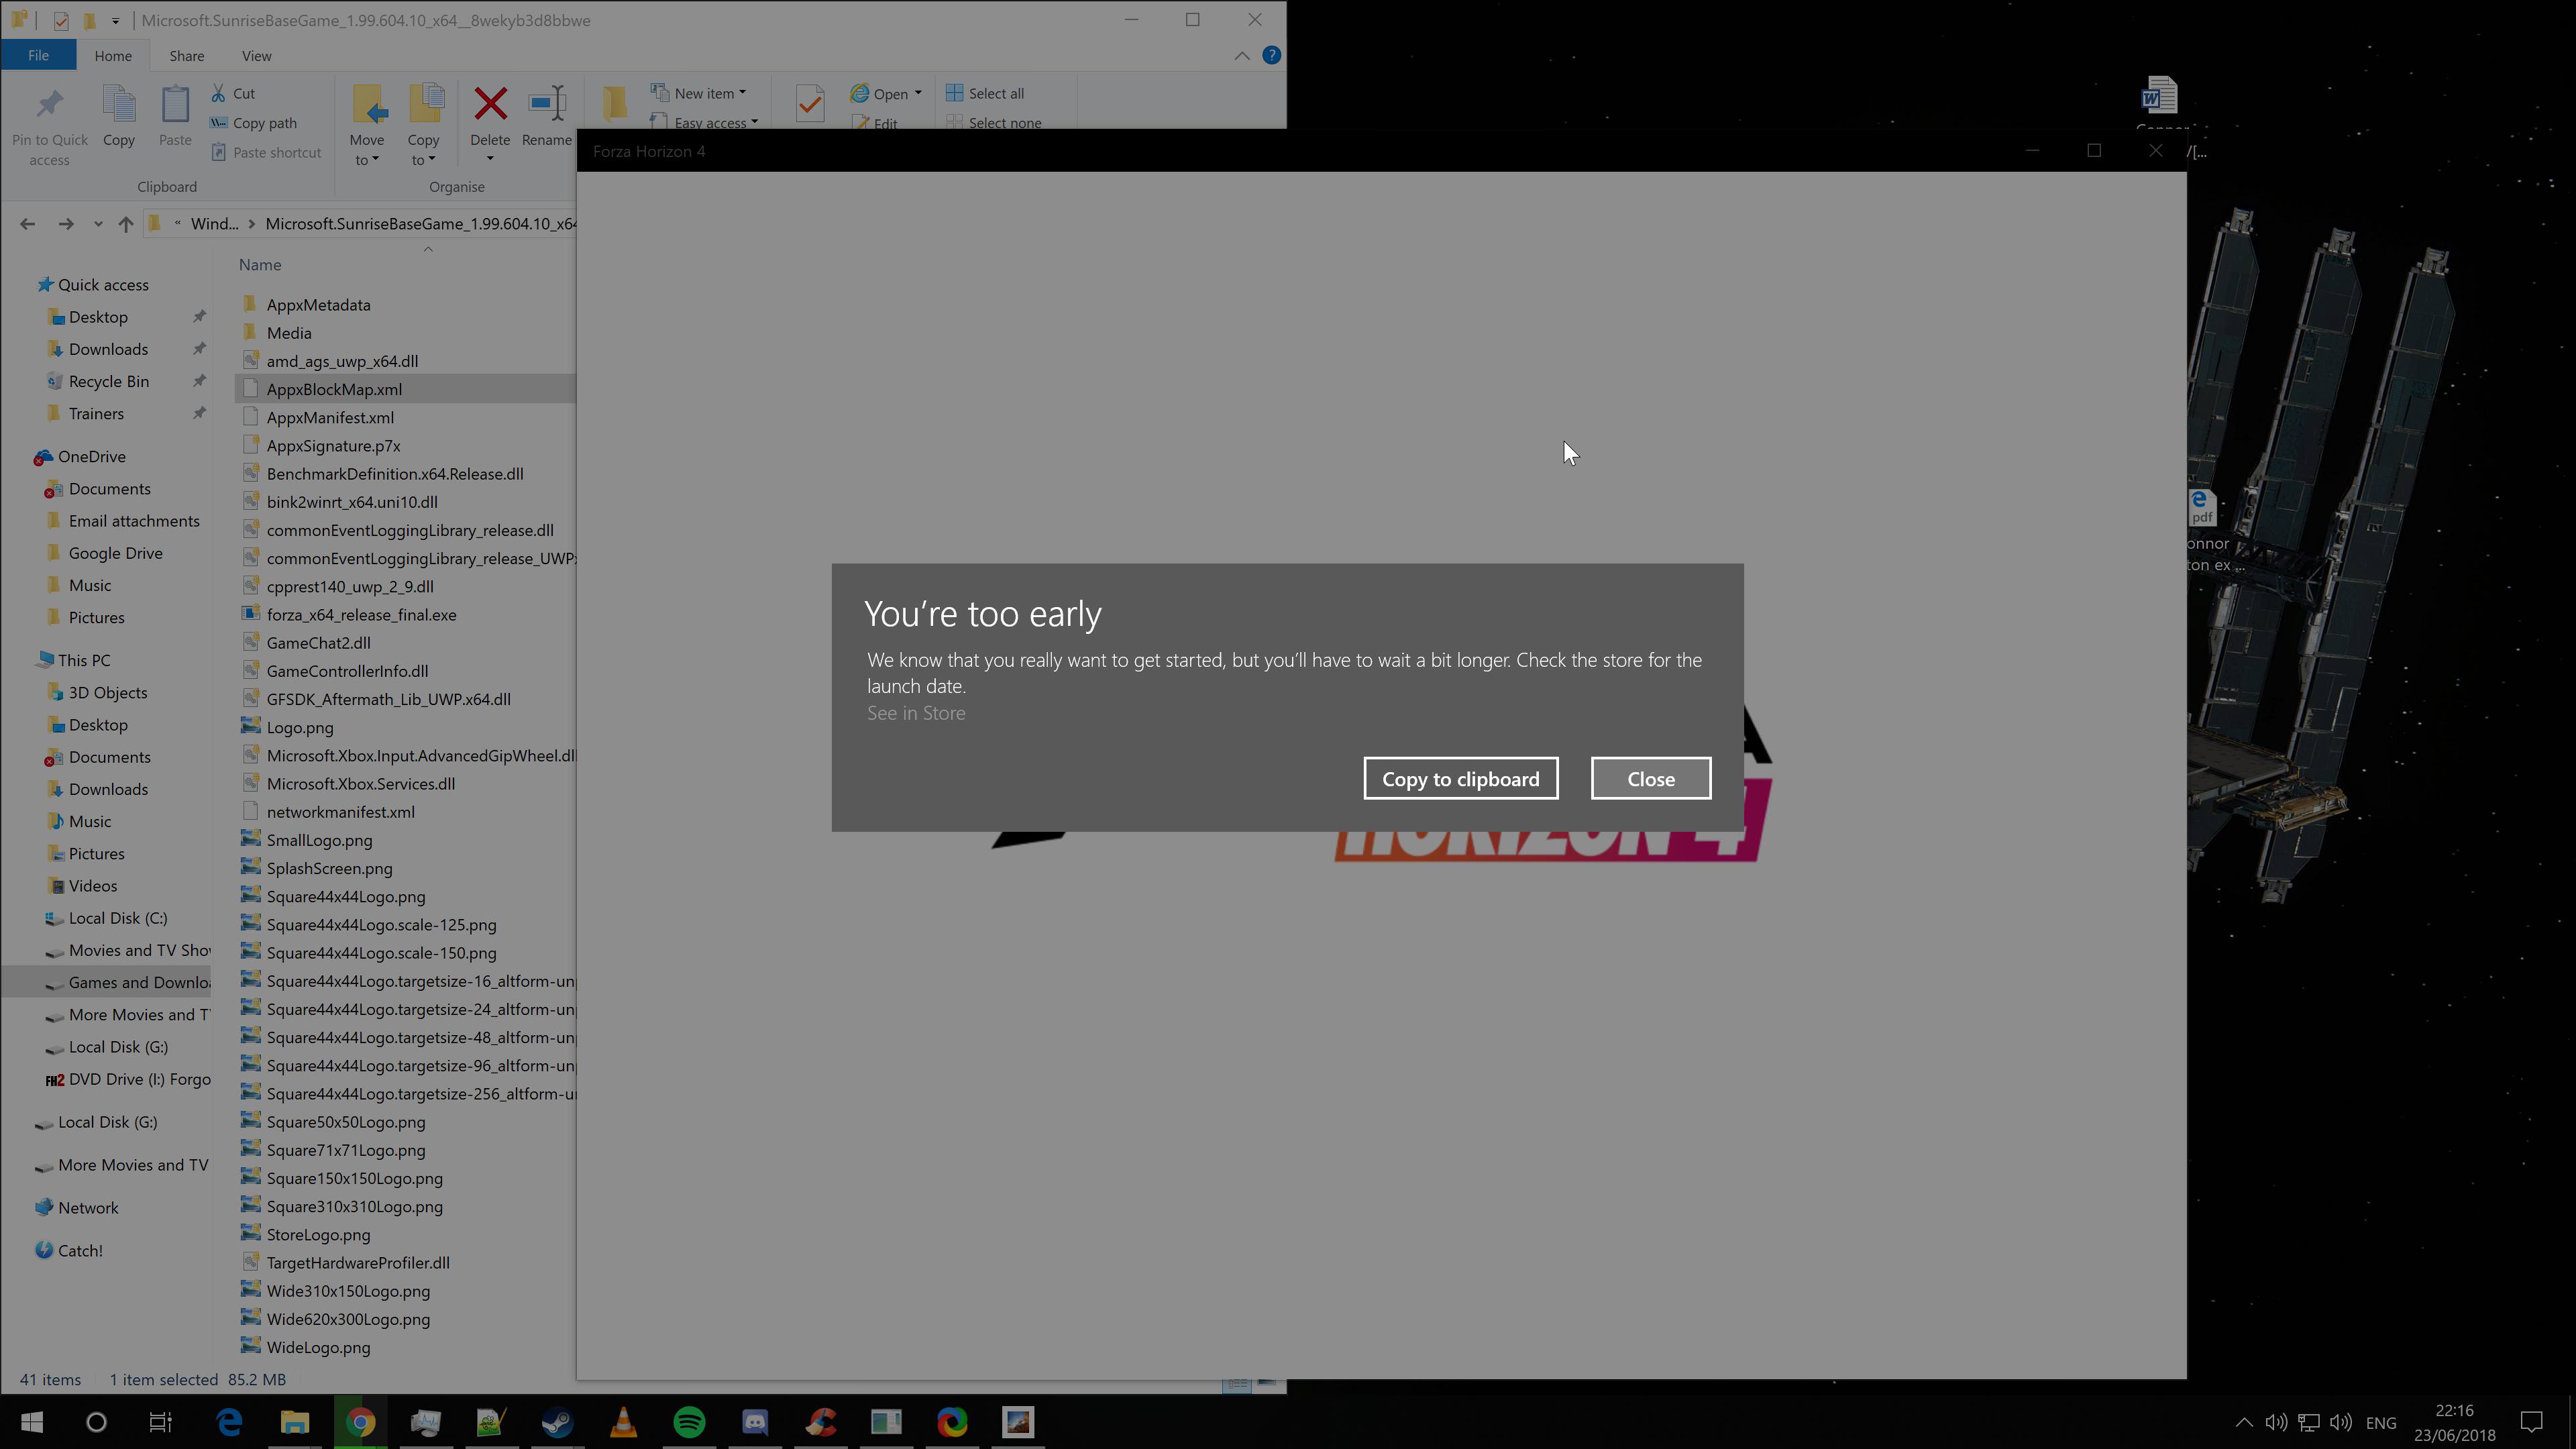Go up one folder level arrow
2576x1449 pixels.
tap(125, 224)
